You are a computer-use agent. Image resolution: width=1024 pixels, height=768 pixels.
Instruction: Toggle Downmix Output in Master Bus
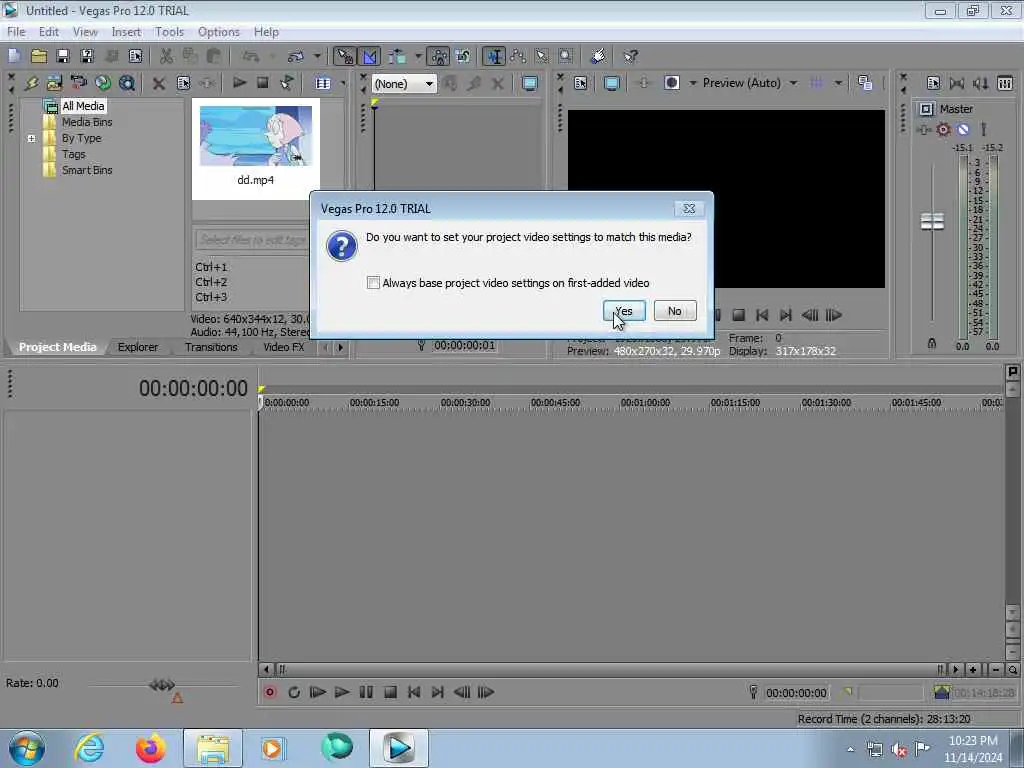(x=957, y=83)
